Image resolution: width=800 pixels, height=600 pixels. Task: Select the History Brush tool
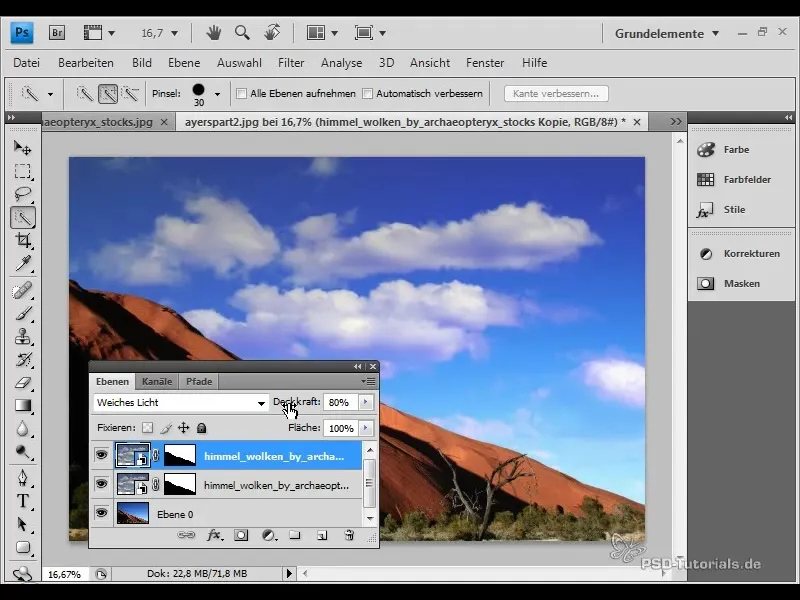pos(22,360)
